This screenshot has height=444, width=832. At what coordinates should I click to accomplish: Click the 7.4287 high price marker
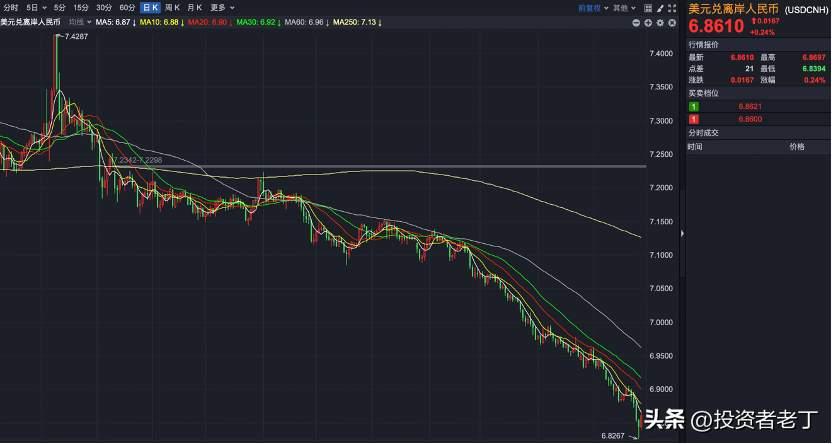click(x=76, y=36)
